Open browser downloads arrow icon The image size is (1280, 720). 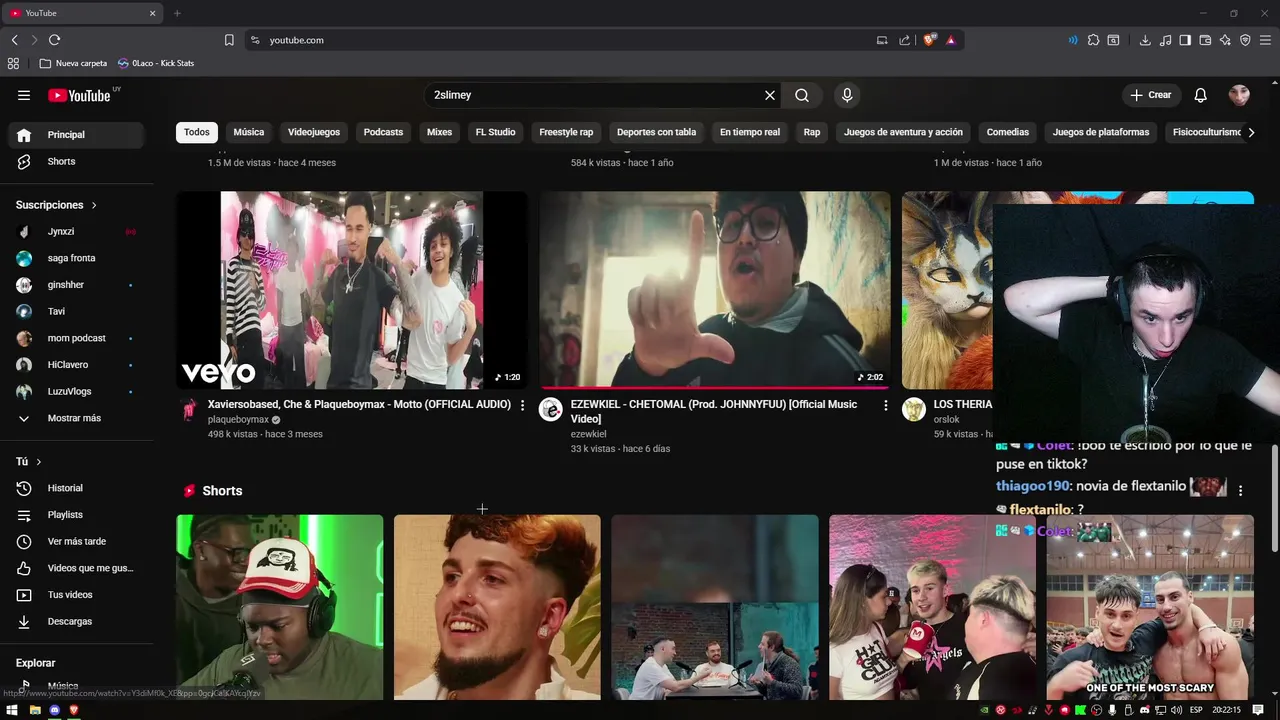(1145, 40)
